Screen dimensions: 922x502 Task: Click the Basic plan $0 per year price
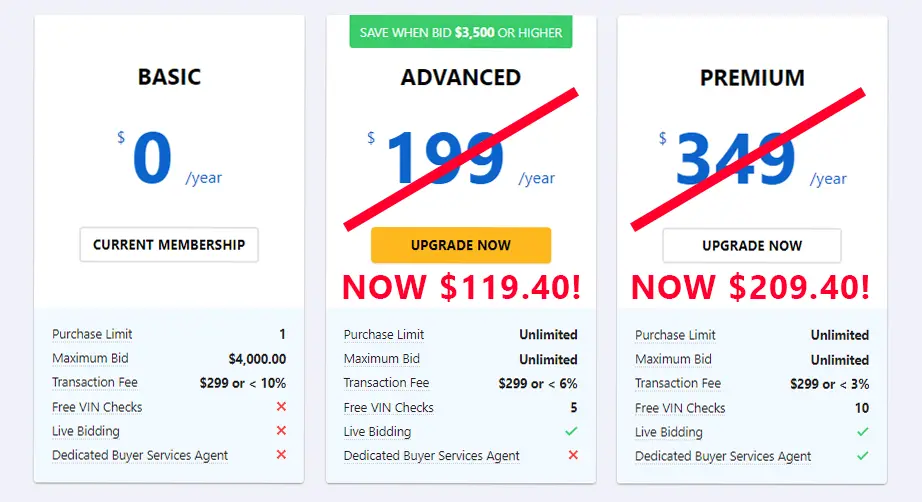coord(169,157)
